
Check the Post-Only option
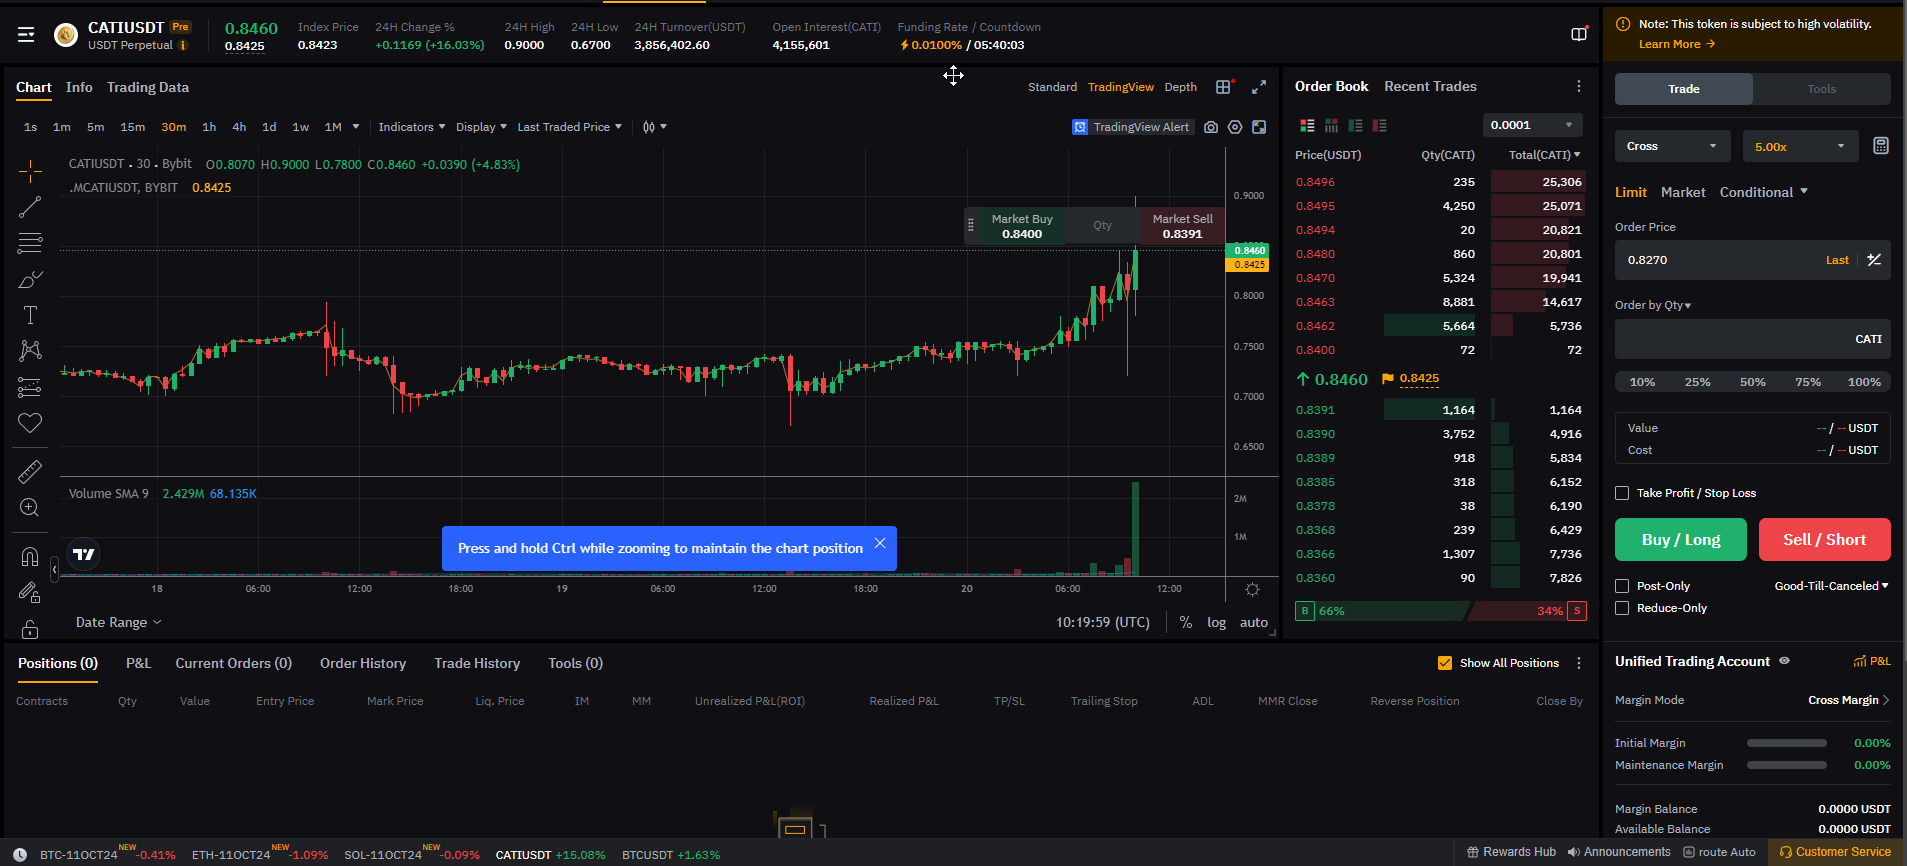(1622, 586)
